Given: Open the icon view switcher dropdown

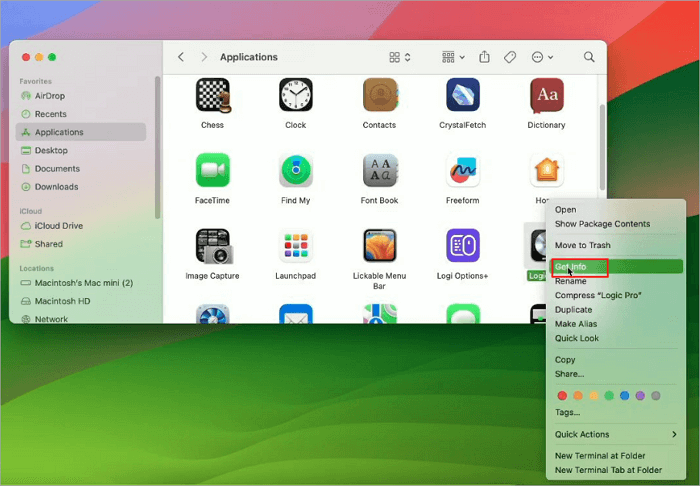Looking at the screenshot, I should point(400,58).
